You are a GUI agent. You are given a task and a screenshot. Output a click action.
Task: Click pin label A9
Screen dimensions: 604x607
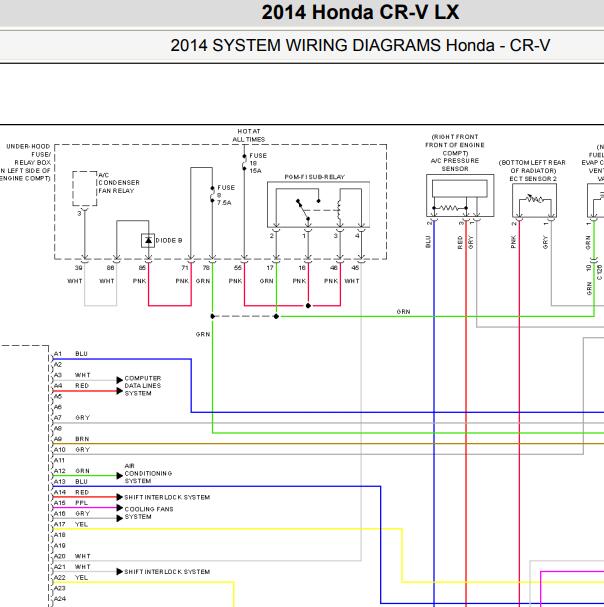pyautogui.click(x=58, y=439)
